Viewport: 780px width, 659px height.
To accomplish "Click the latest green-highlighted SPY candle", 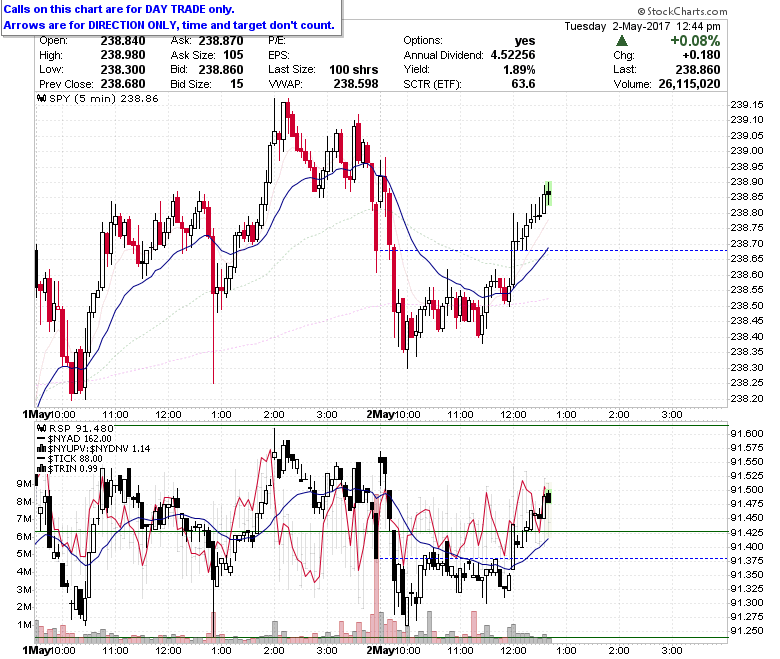I will [x=548, y=193].
